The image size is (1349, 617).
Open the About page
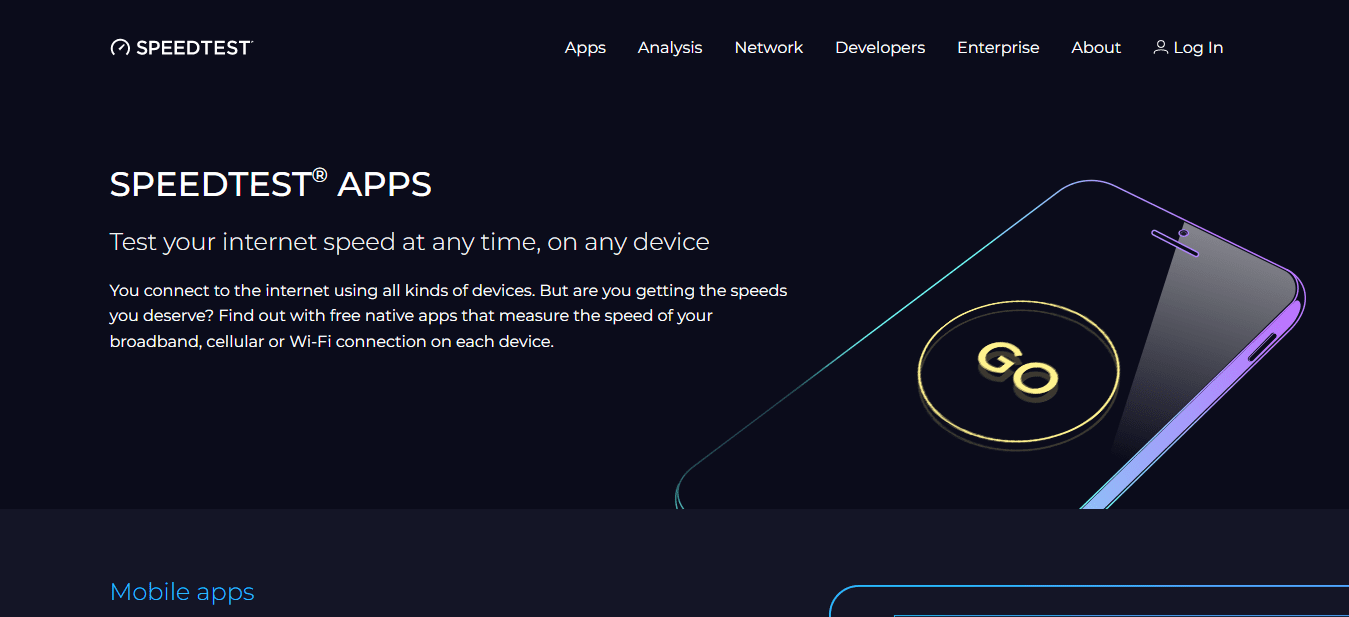pos(1095,47)
